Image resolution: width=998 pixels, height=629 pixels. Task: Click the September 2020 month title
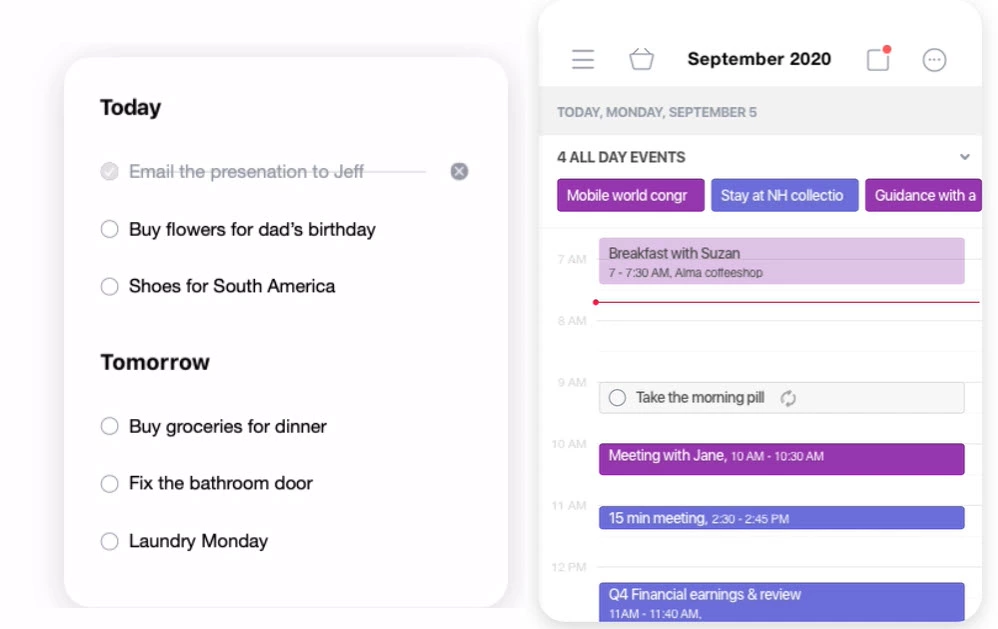(x=759, y=59)
